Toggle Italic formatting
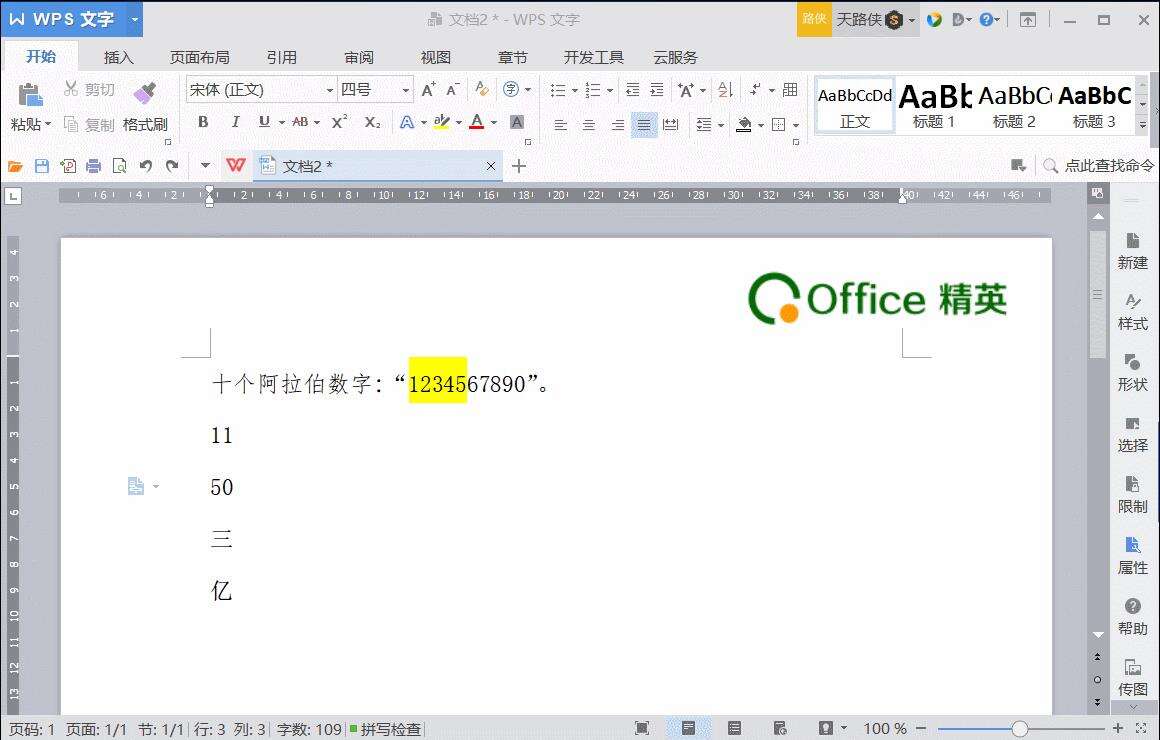Image resolution: width=1160 pixels, height=740 pixels. pyautogui.click(x=235, y=122)
